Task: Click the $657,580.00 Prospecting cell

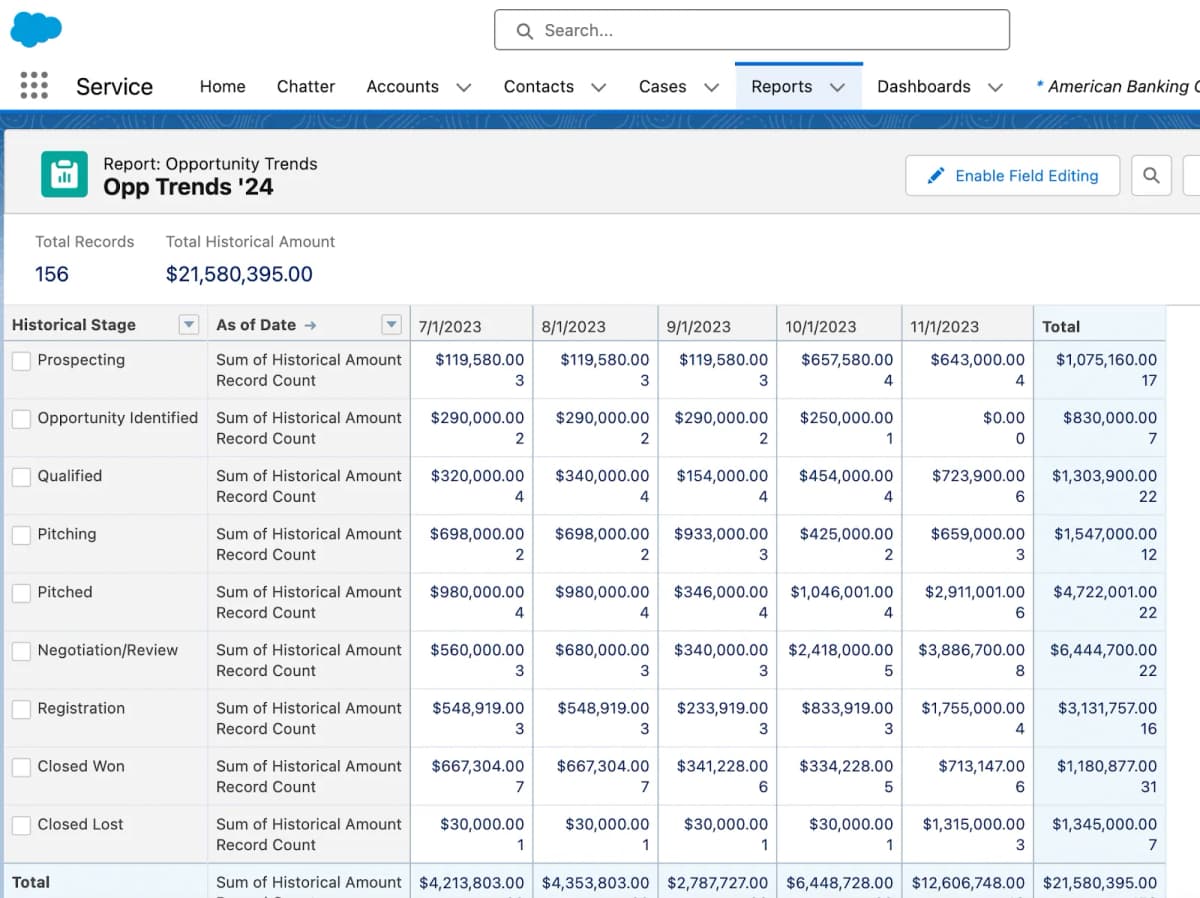Action: [x=847, y=359]
